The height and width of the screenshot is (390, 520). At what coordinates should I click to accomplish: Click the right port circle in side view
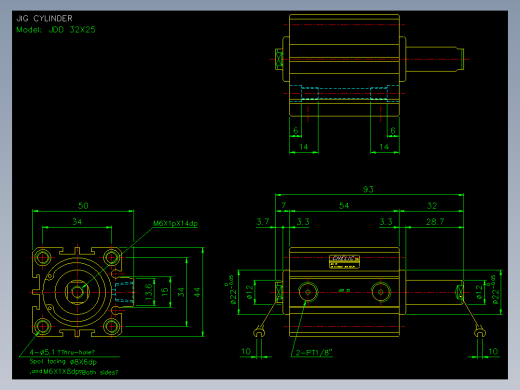pos(381,292)
